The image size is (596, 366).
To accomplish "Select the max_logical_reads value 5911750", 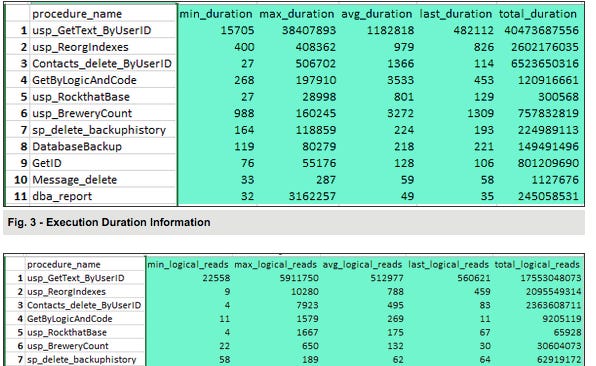I will (299, 278).
